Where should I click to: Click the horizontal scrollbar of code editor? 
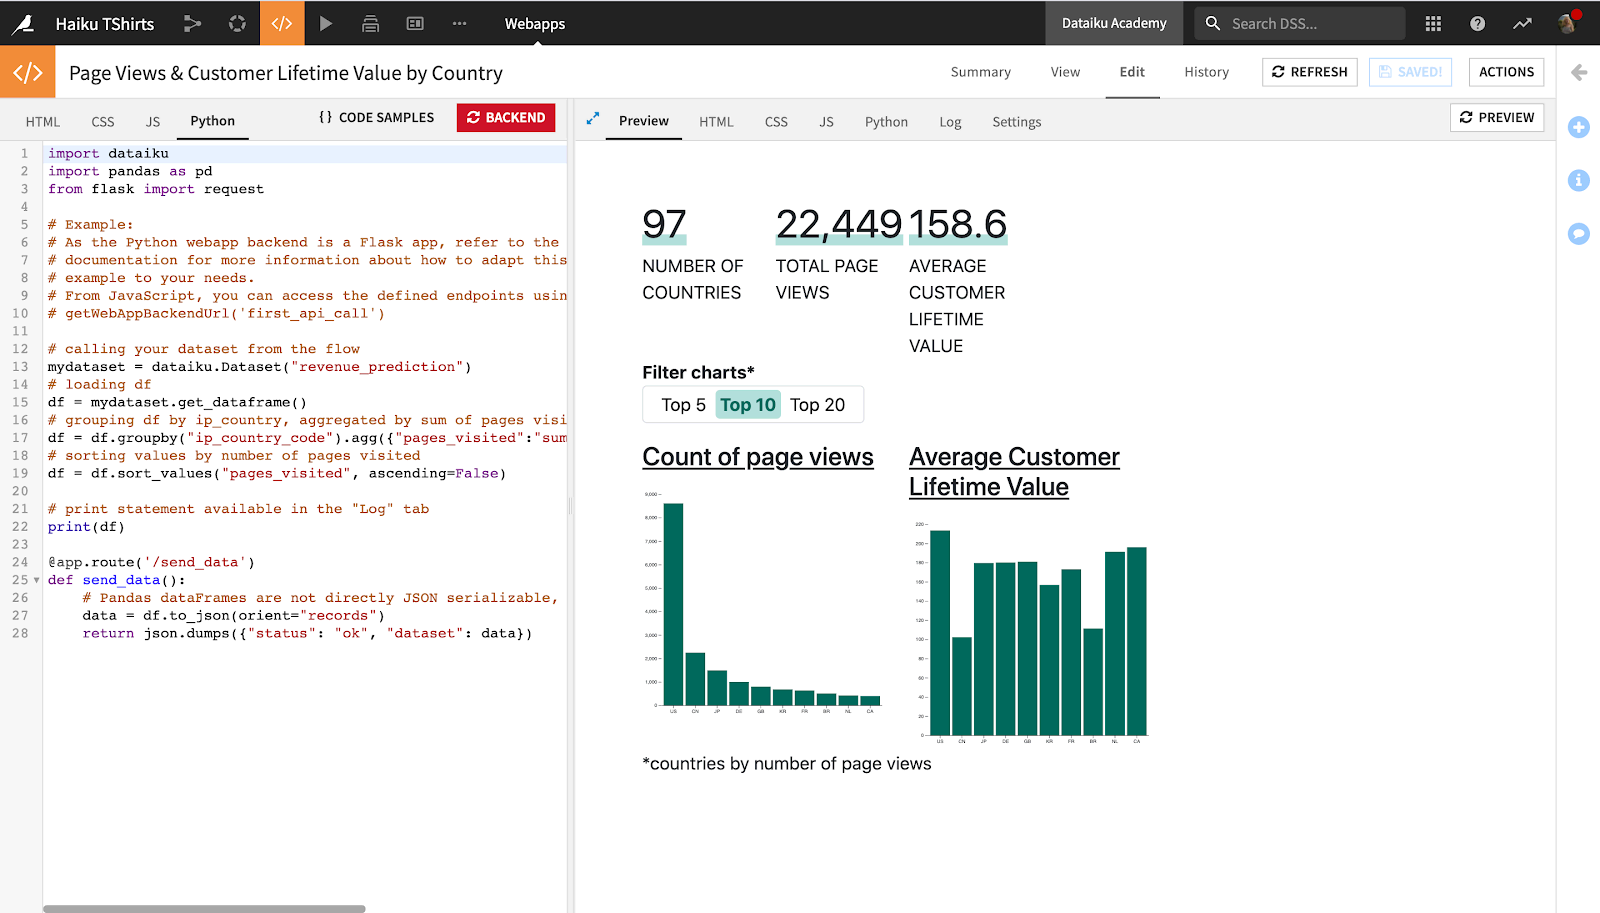(x=204, y=908)
